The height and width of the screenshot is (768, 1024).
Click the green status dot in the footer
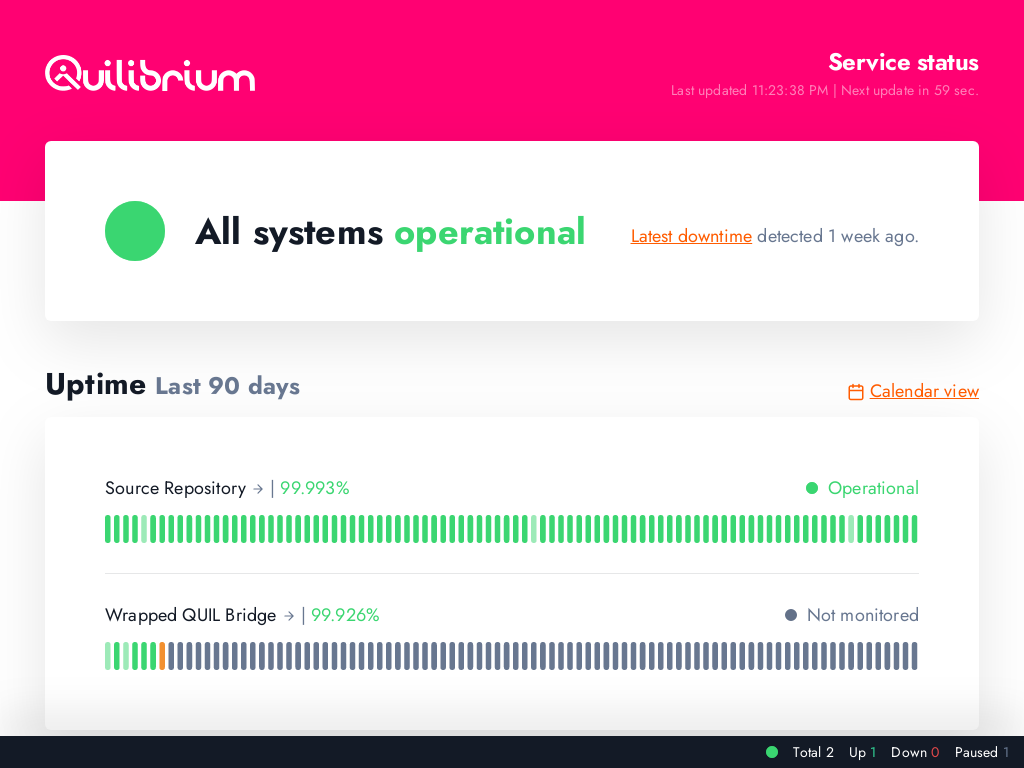[x=772, y=752]
